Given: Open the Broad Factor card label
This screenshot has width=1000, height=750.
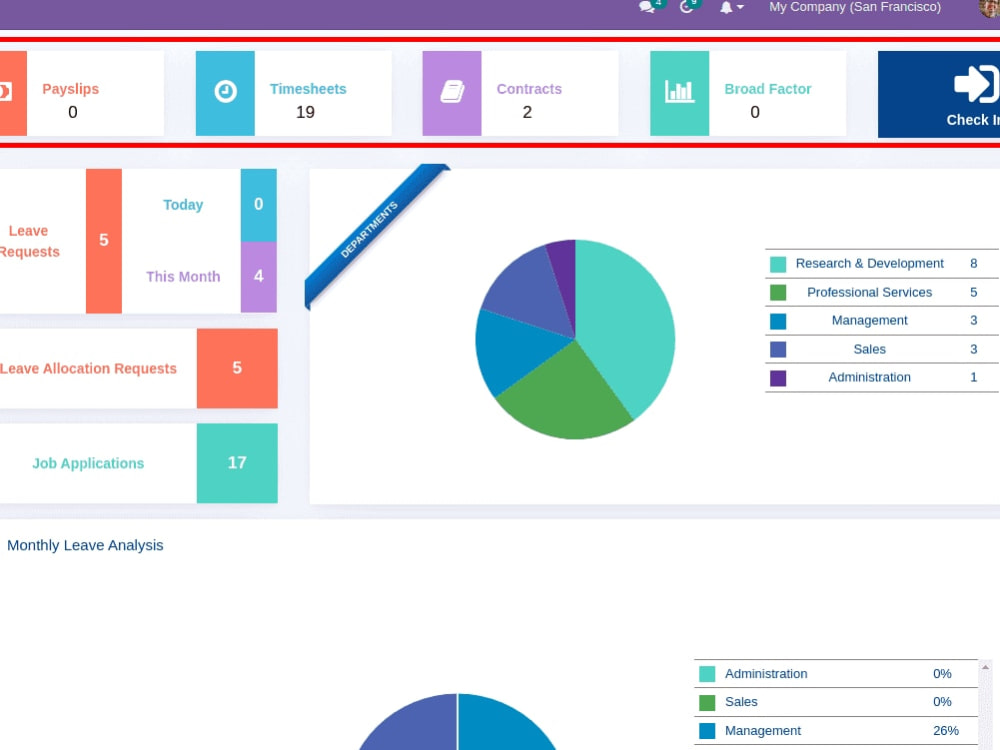Looking at the screenshot, I should [x=768, y=89].
